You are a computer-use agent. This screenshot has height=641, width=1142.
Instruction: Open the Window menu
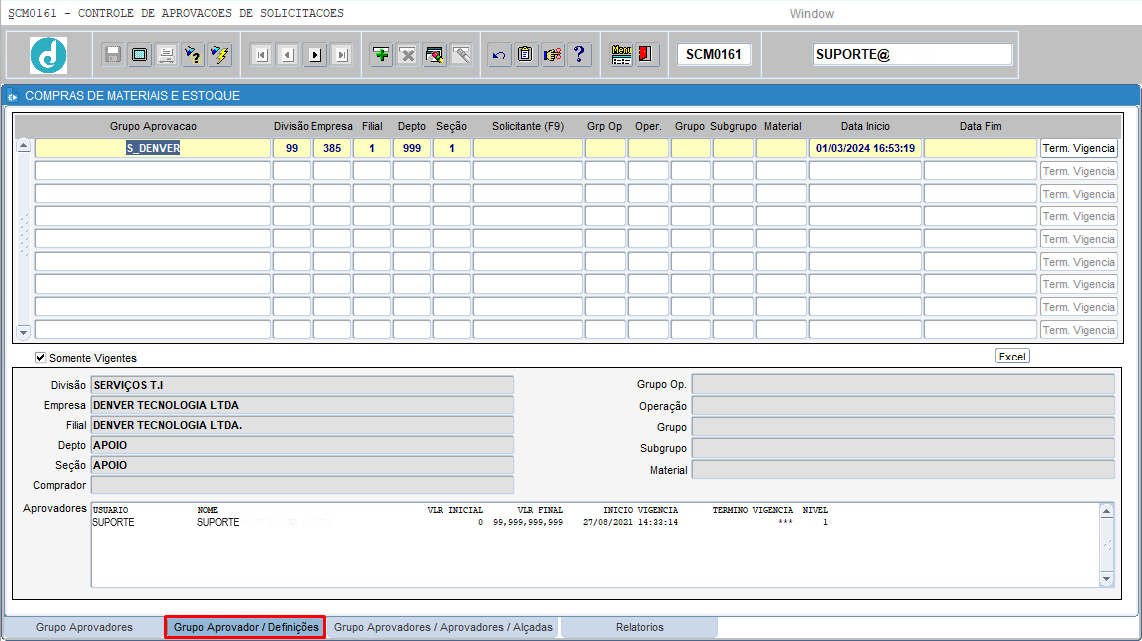tap(811, 14)
